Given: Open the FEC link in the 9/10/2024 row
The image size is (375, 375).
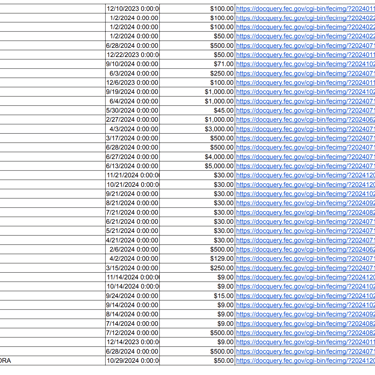Looking at the screenshot, I should click(x=305, y=64).
